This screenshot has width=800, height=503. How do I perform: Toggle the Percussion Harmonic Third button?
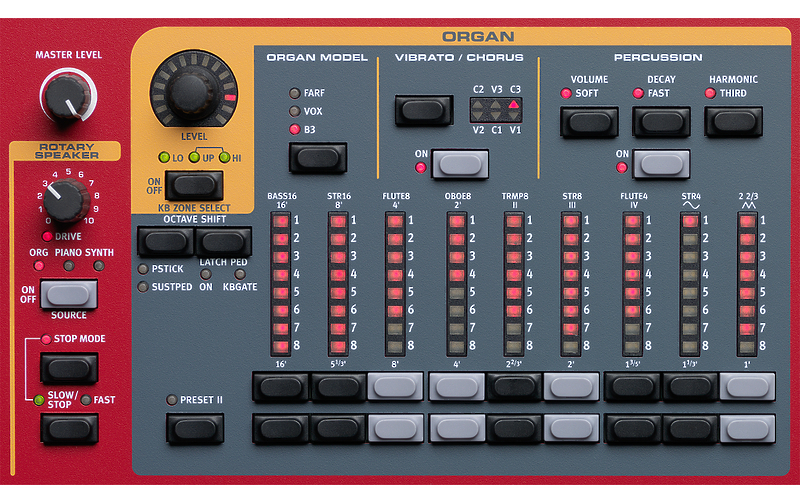tap(734, 121)
